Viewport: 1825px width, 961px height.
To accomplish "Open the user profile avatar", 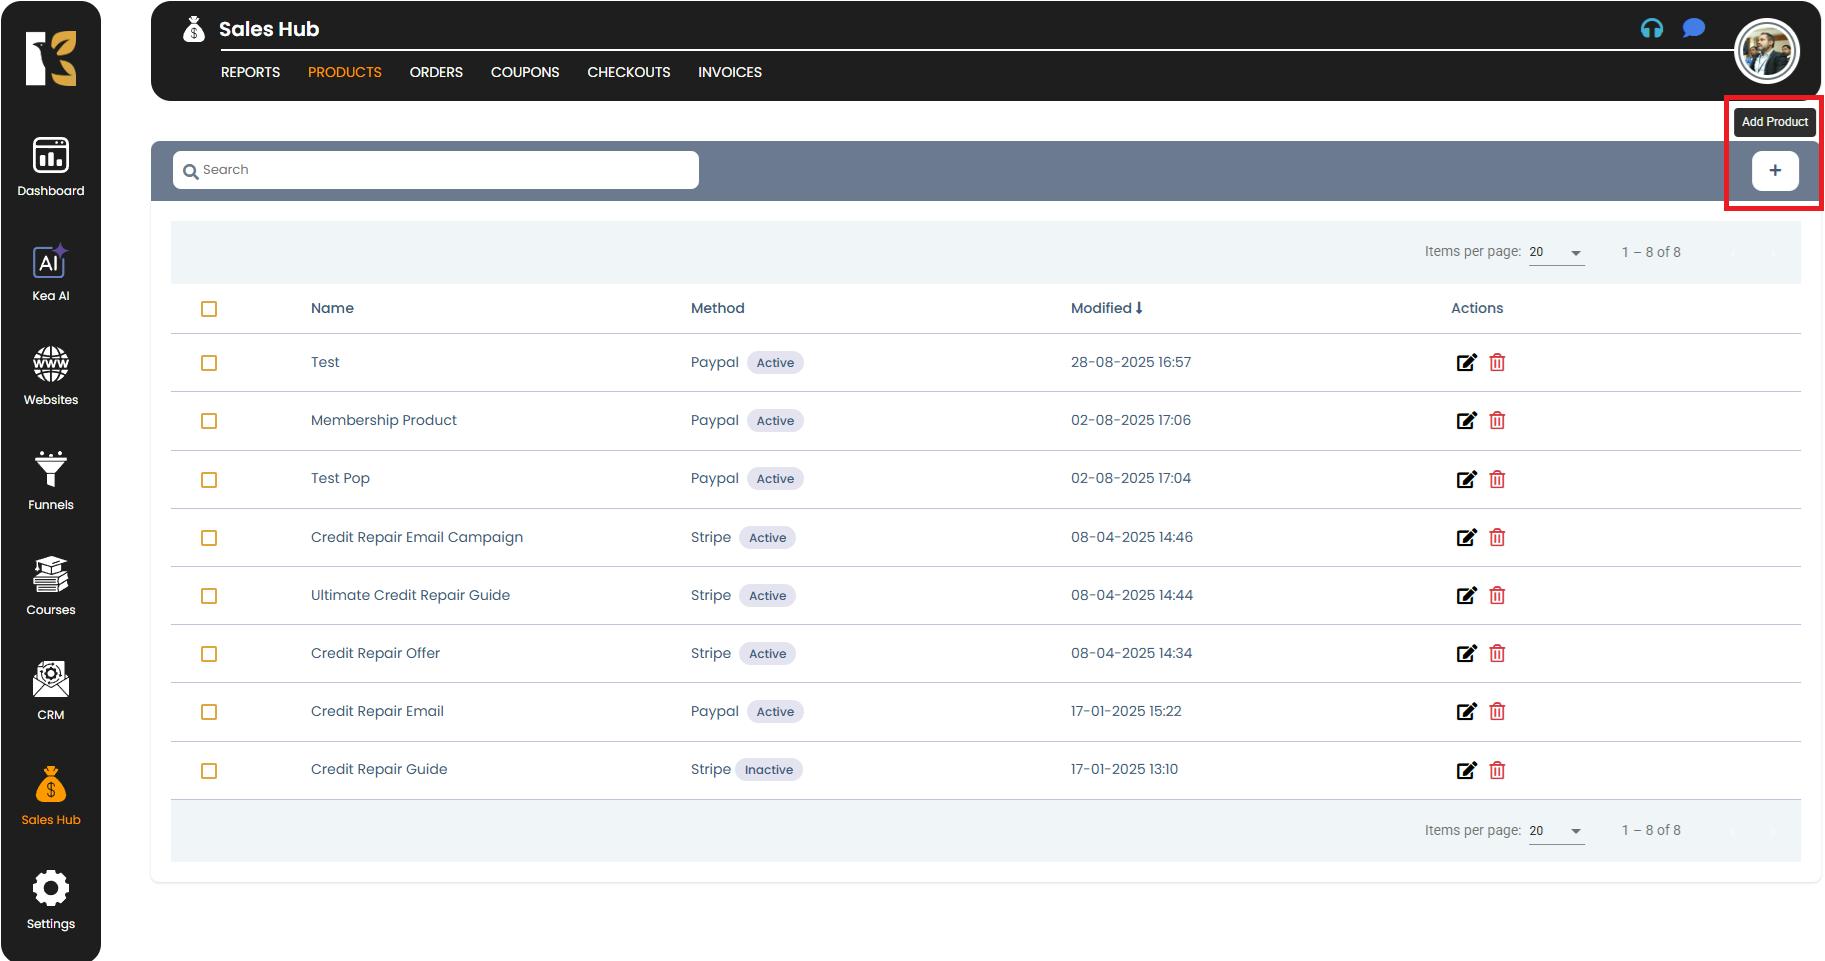I will (1766, 51).
